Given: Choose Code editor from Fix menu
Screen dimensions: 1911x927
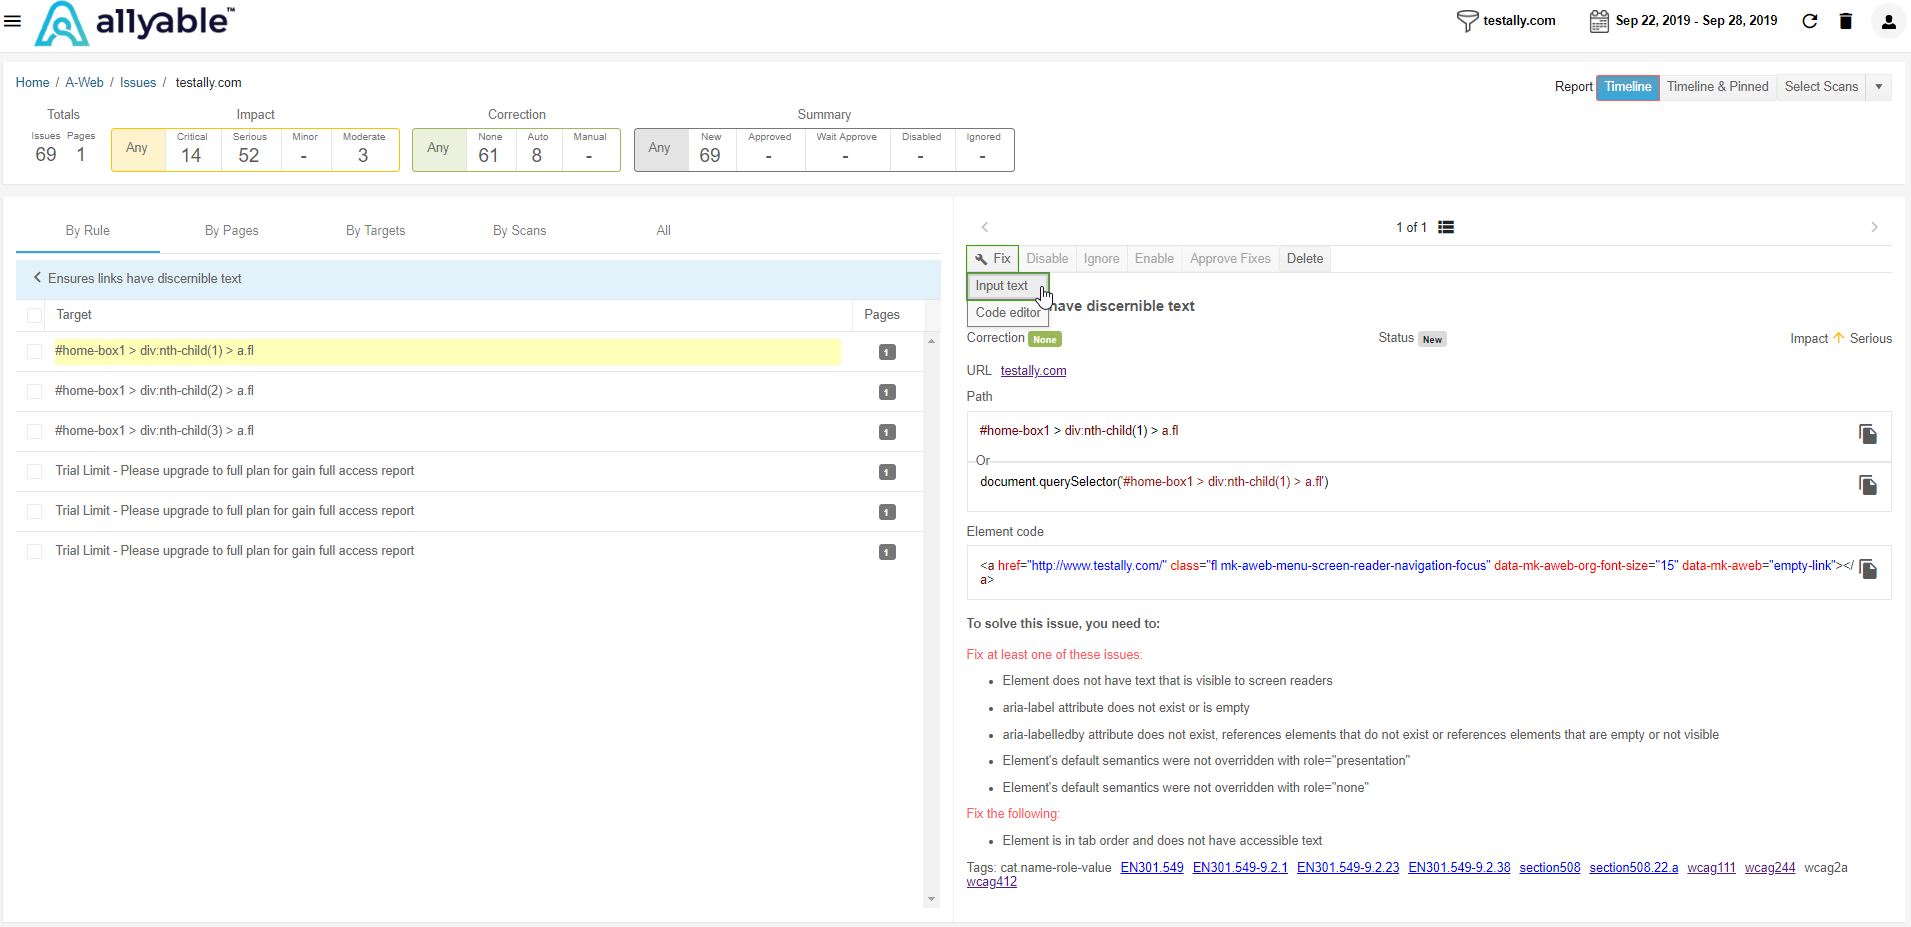Looking at the screenshot, I should click(1007, 313).
